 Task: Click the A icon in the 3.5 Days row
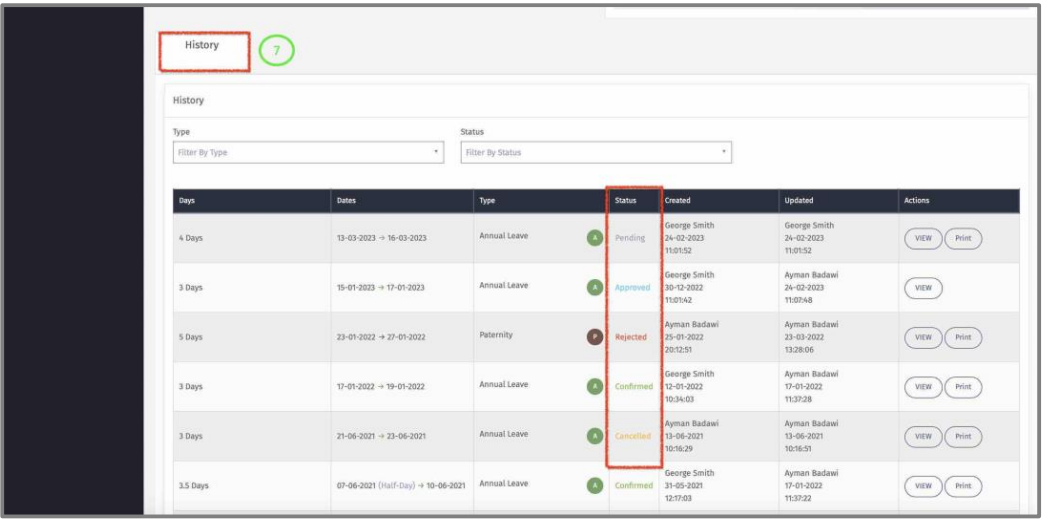tap(593, 485)
